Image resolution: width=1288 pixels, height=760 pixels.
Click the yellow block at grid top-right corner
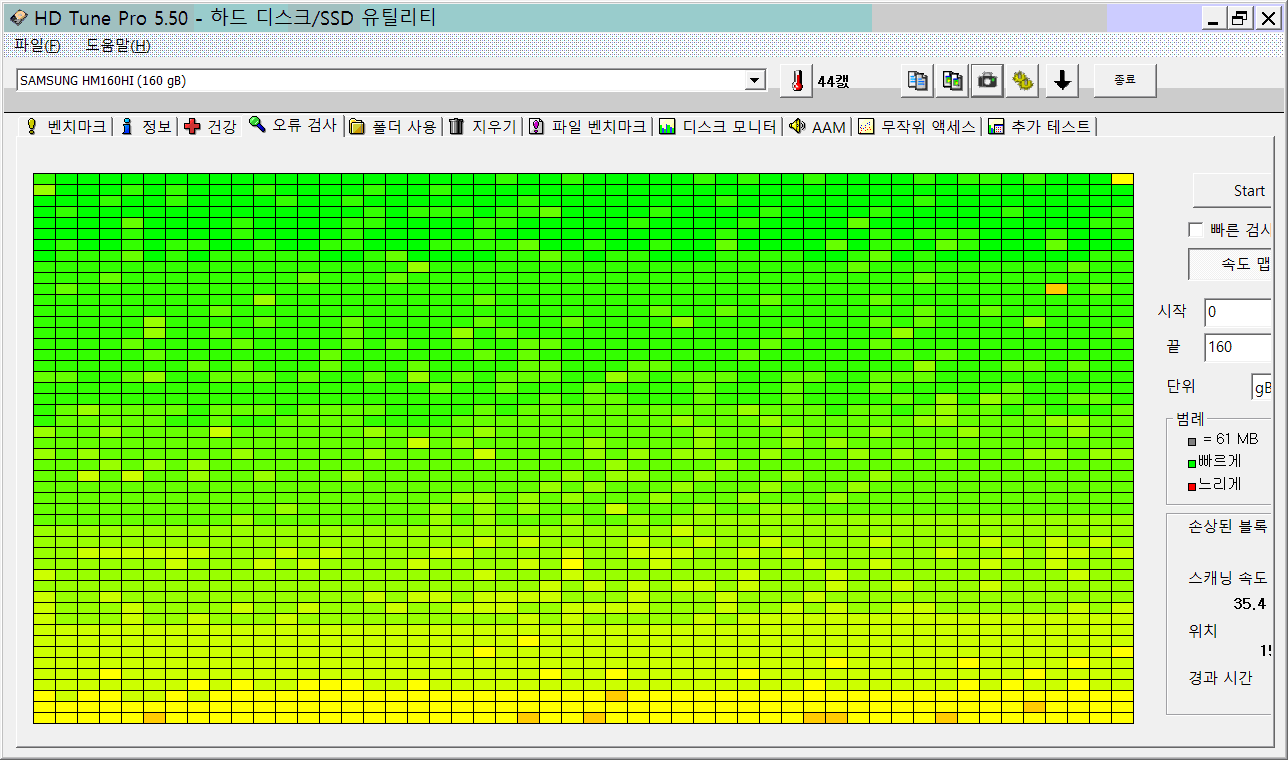coord(1122,178)
